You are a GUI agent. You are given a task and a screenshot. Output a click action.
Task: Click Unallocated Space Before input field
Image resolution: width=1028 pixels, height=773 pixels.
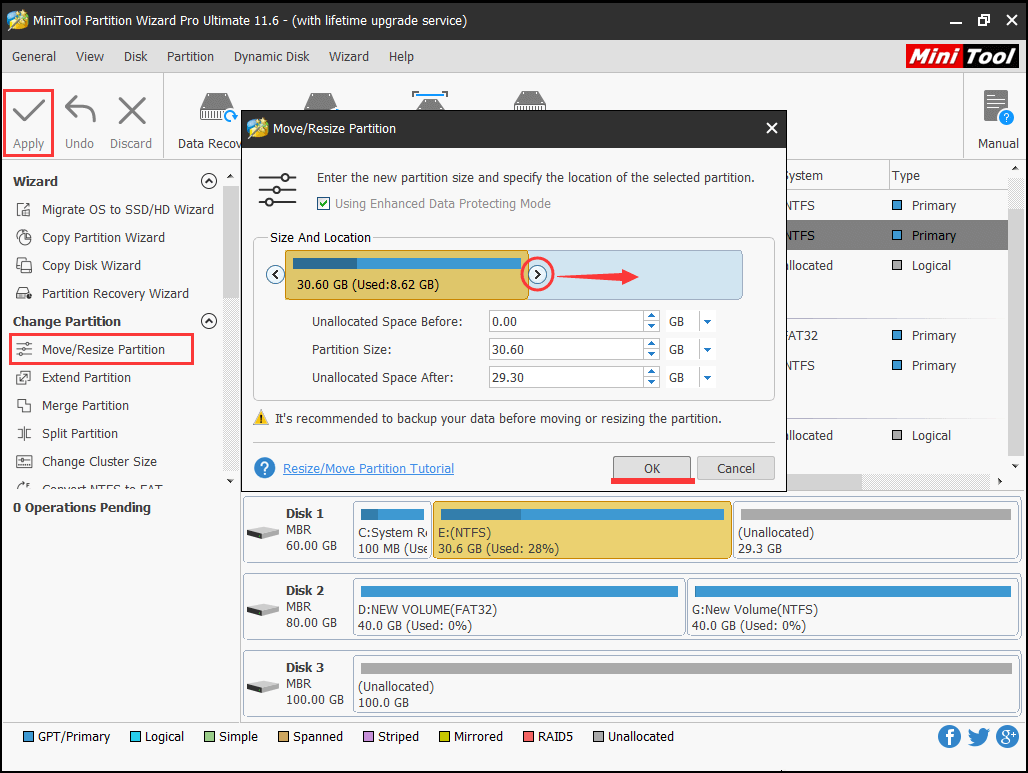point(566,322)
